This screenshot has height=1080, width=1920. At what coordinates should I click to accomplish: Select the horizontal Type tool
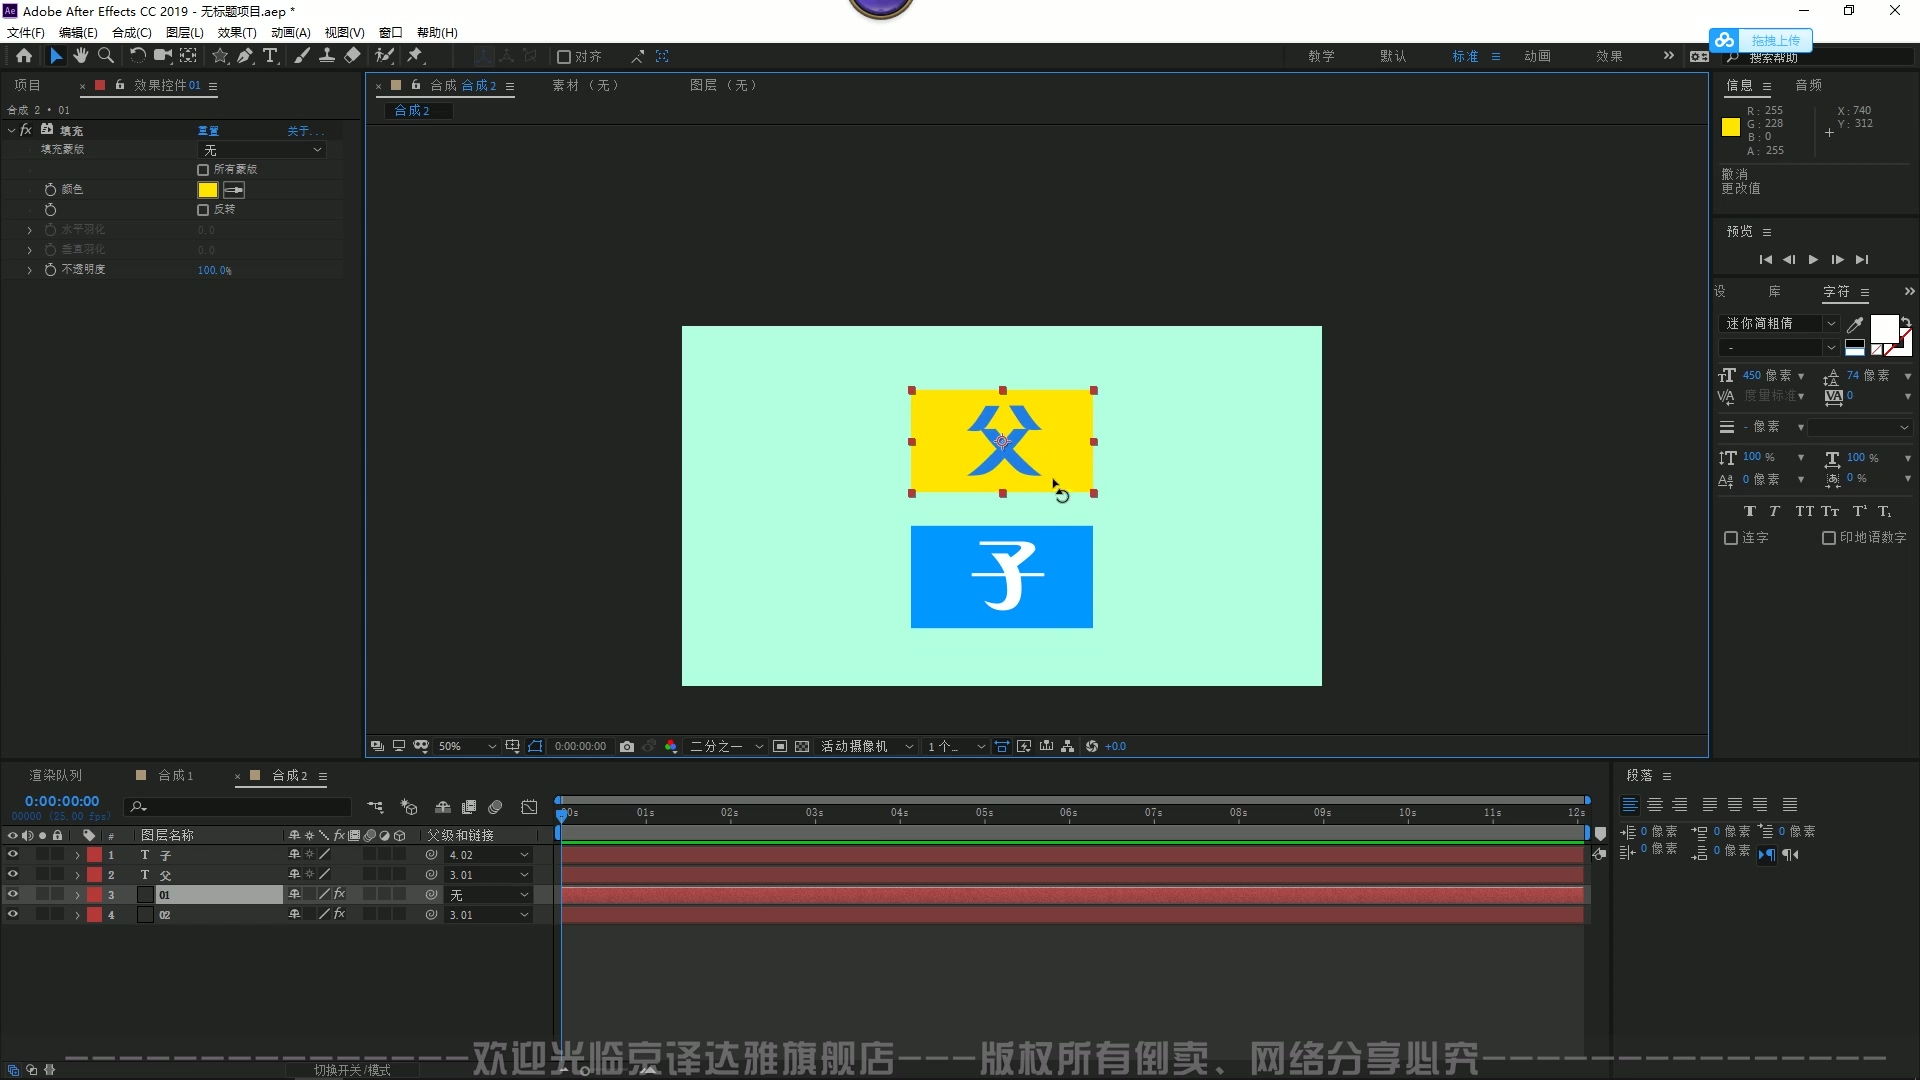click(x=270, y=56)
